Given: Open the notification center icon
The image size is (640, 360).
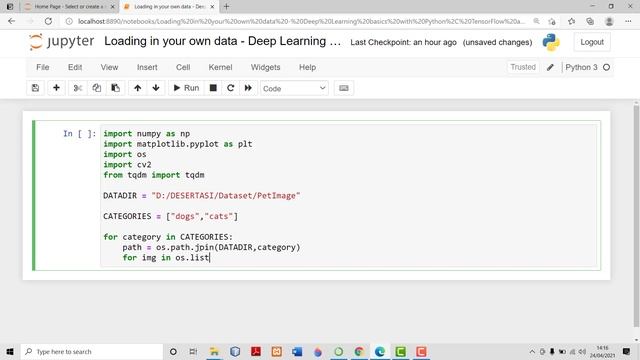Looking at the screenshot, I should (x=627, y=351).
